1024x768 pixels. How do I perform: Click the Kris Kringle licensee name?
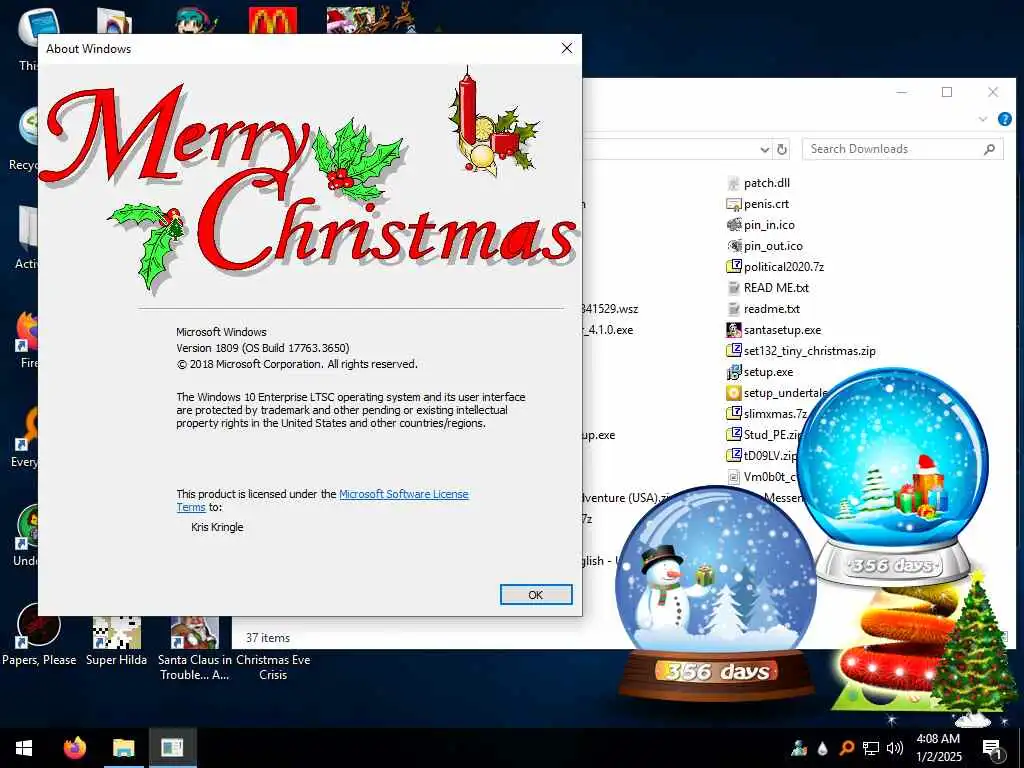coord(217,527)
